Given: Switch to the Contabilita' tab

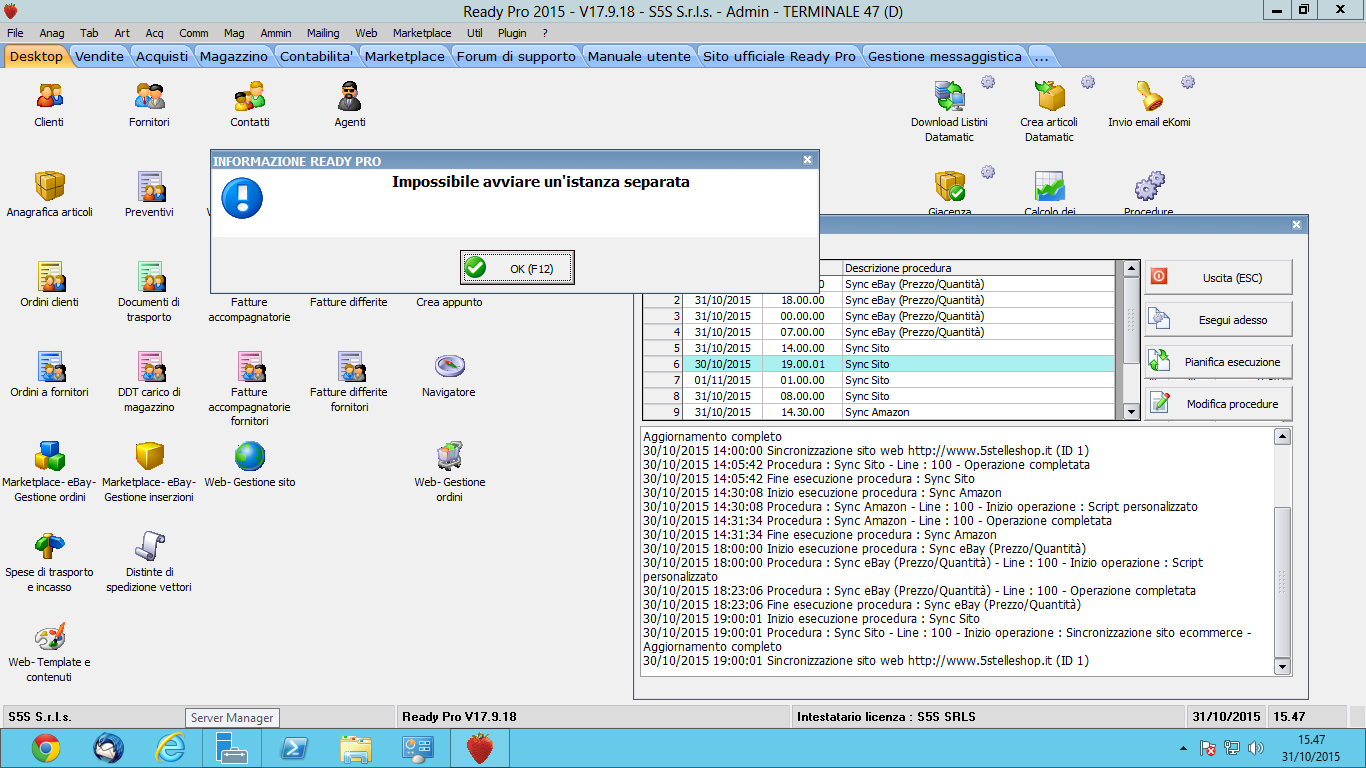Looking at the screenshot, I should (x=317, y=56).
